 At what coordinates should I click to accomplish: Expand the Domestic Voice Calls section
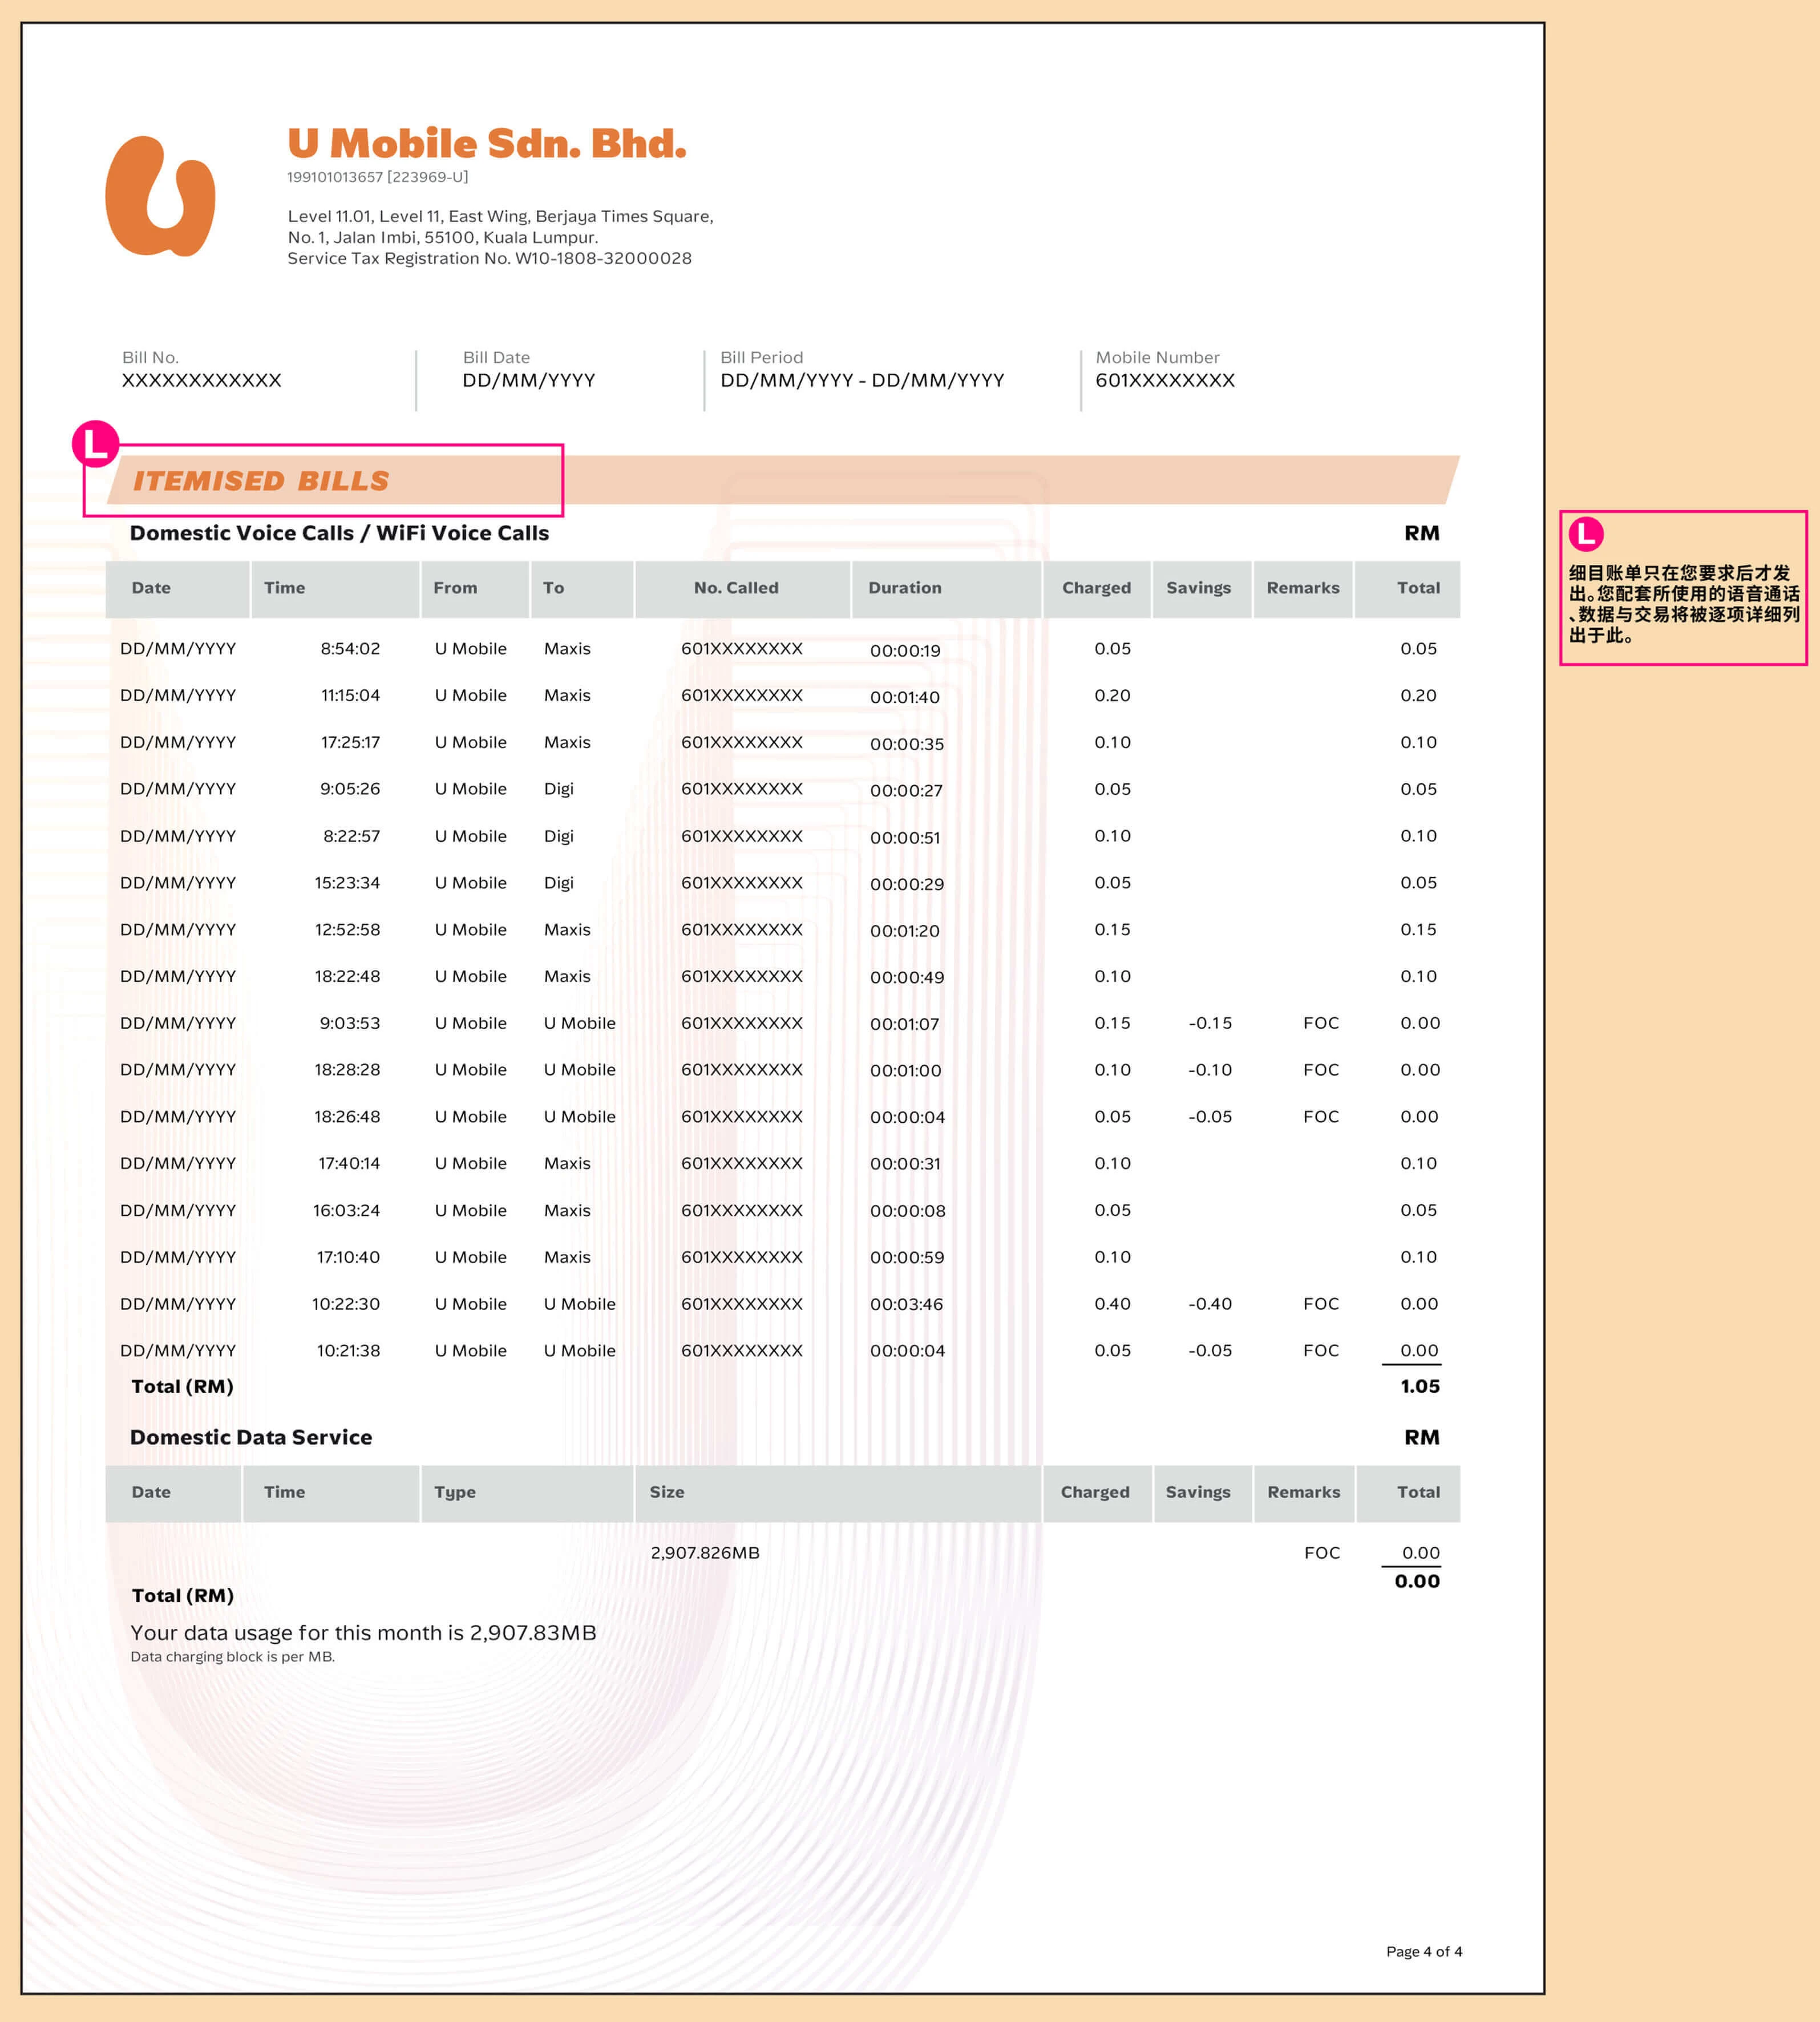(x=339, y=533)
